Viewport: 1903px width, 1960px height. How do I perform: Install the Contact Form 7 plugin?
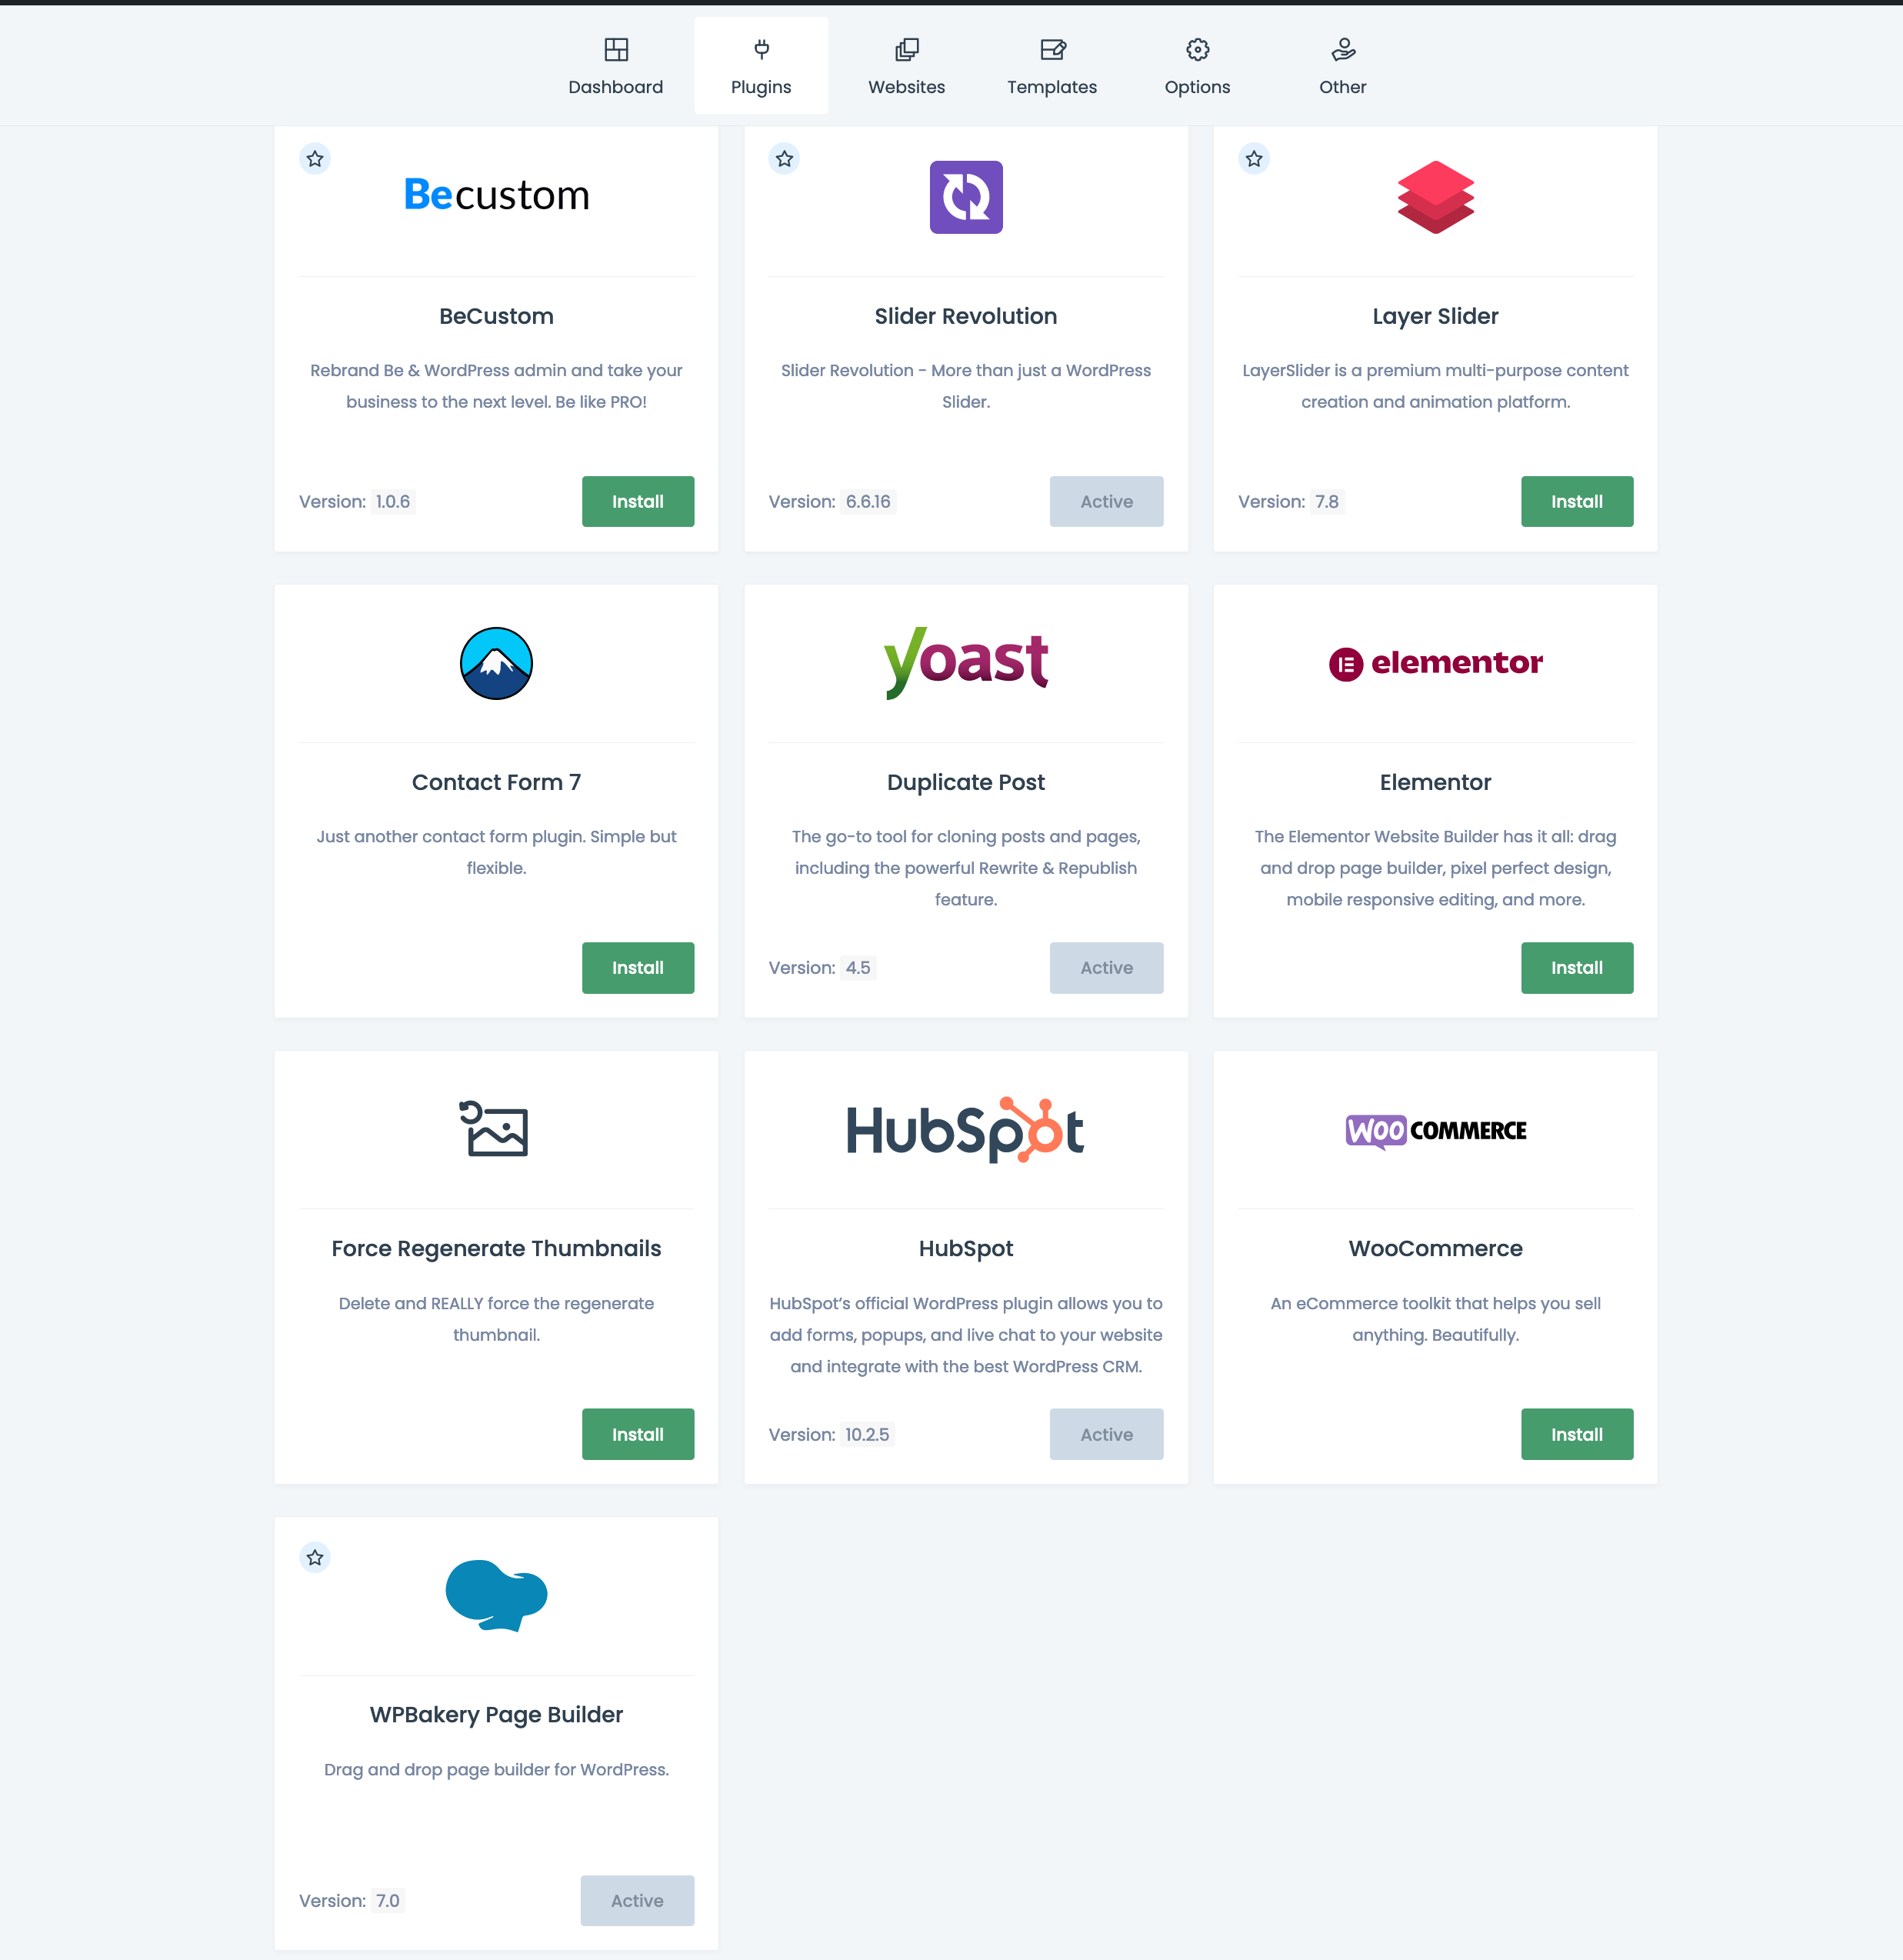637,968
